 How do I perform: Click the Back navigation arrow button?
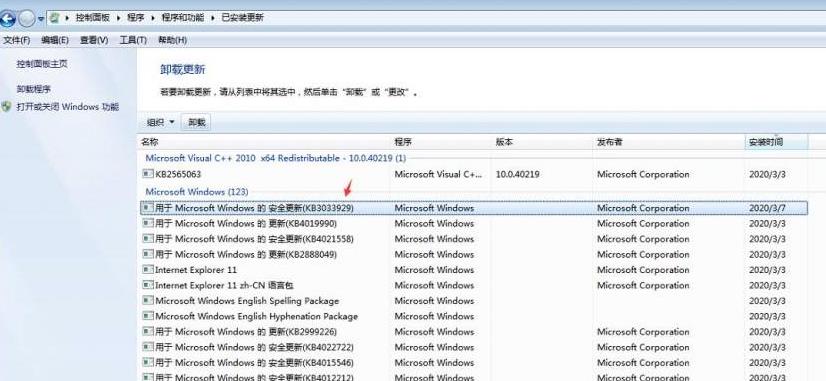(x=6, y=19)
